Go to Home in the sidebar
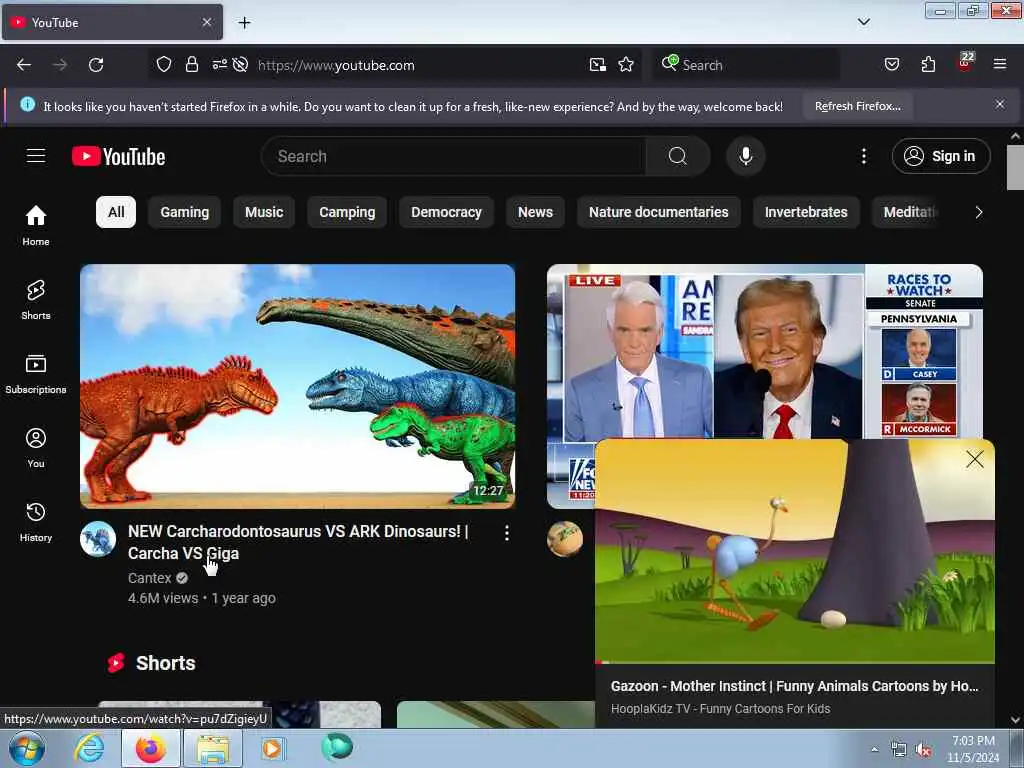1024x768 pixels. tap(36, 225)
